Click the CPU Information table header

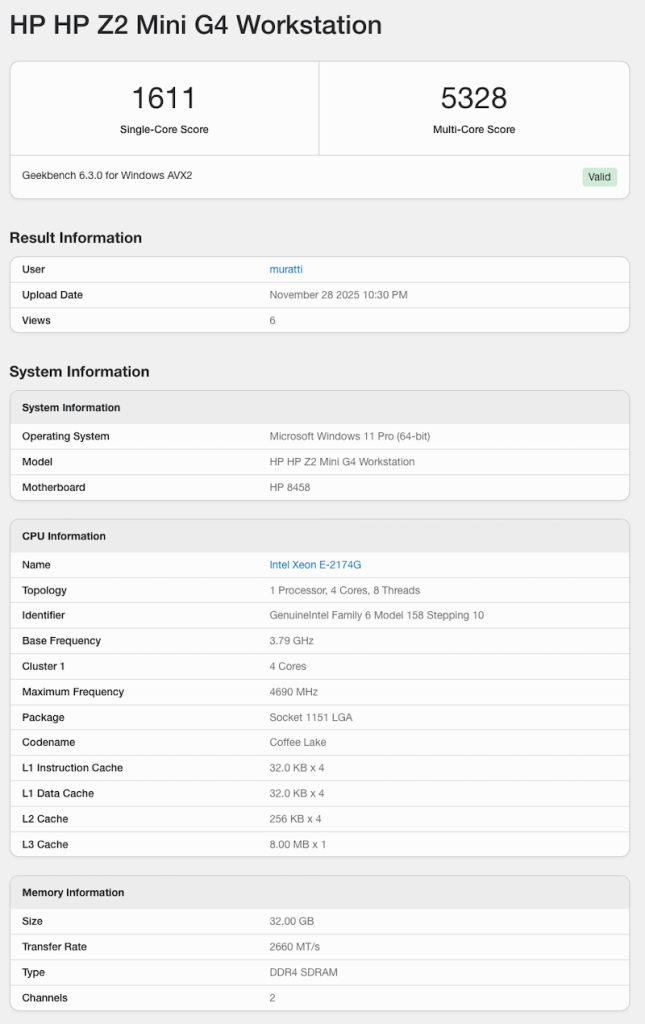64,536
